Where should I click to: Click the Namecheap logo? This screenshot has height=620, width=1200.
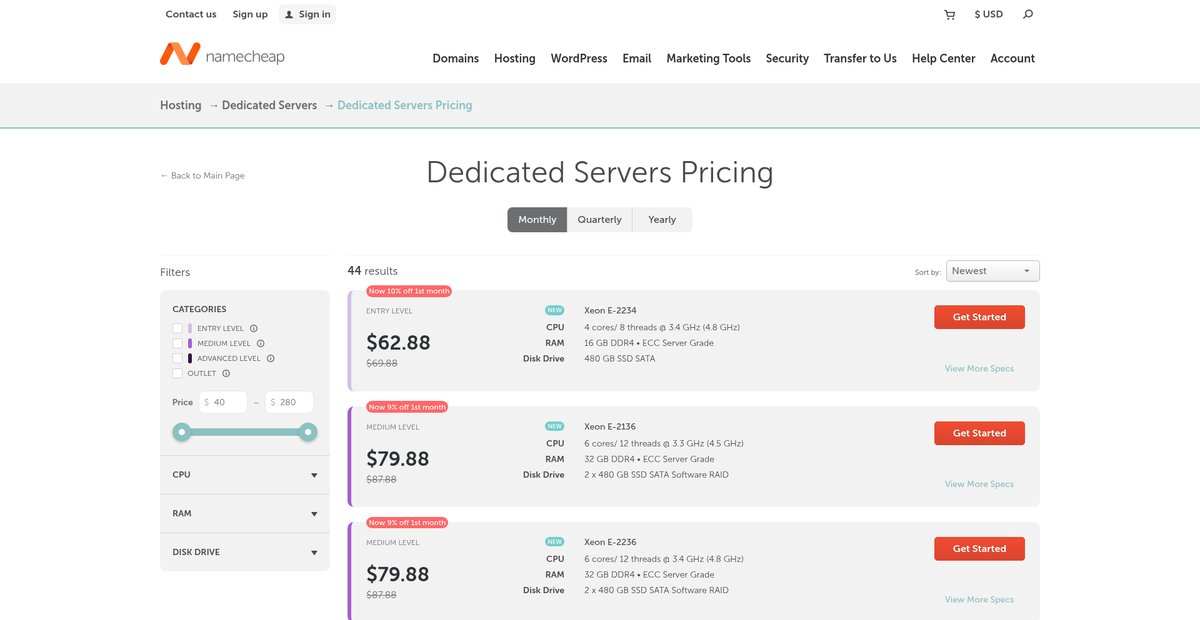click(x=222, y=55)
